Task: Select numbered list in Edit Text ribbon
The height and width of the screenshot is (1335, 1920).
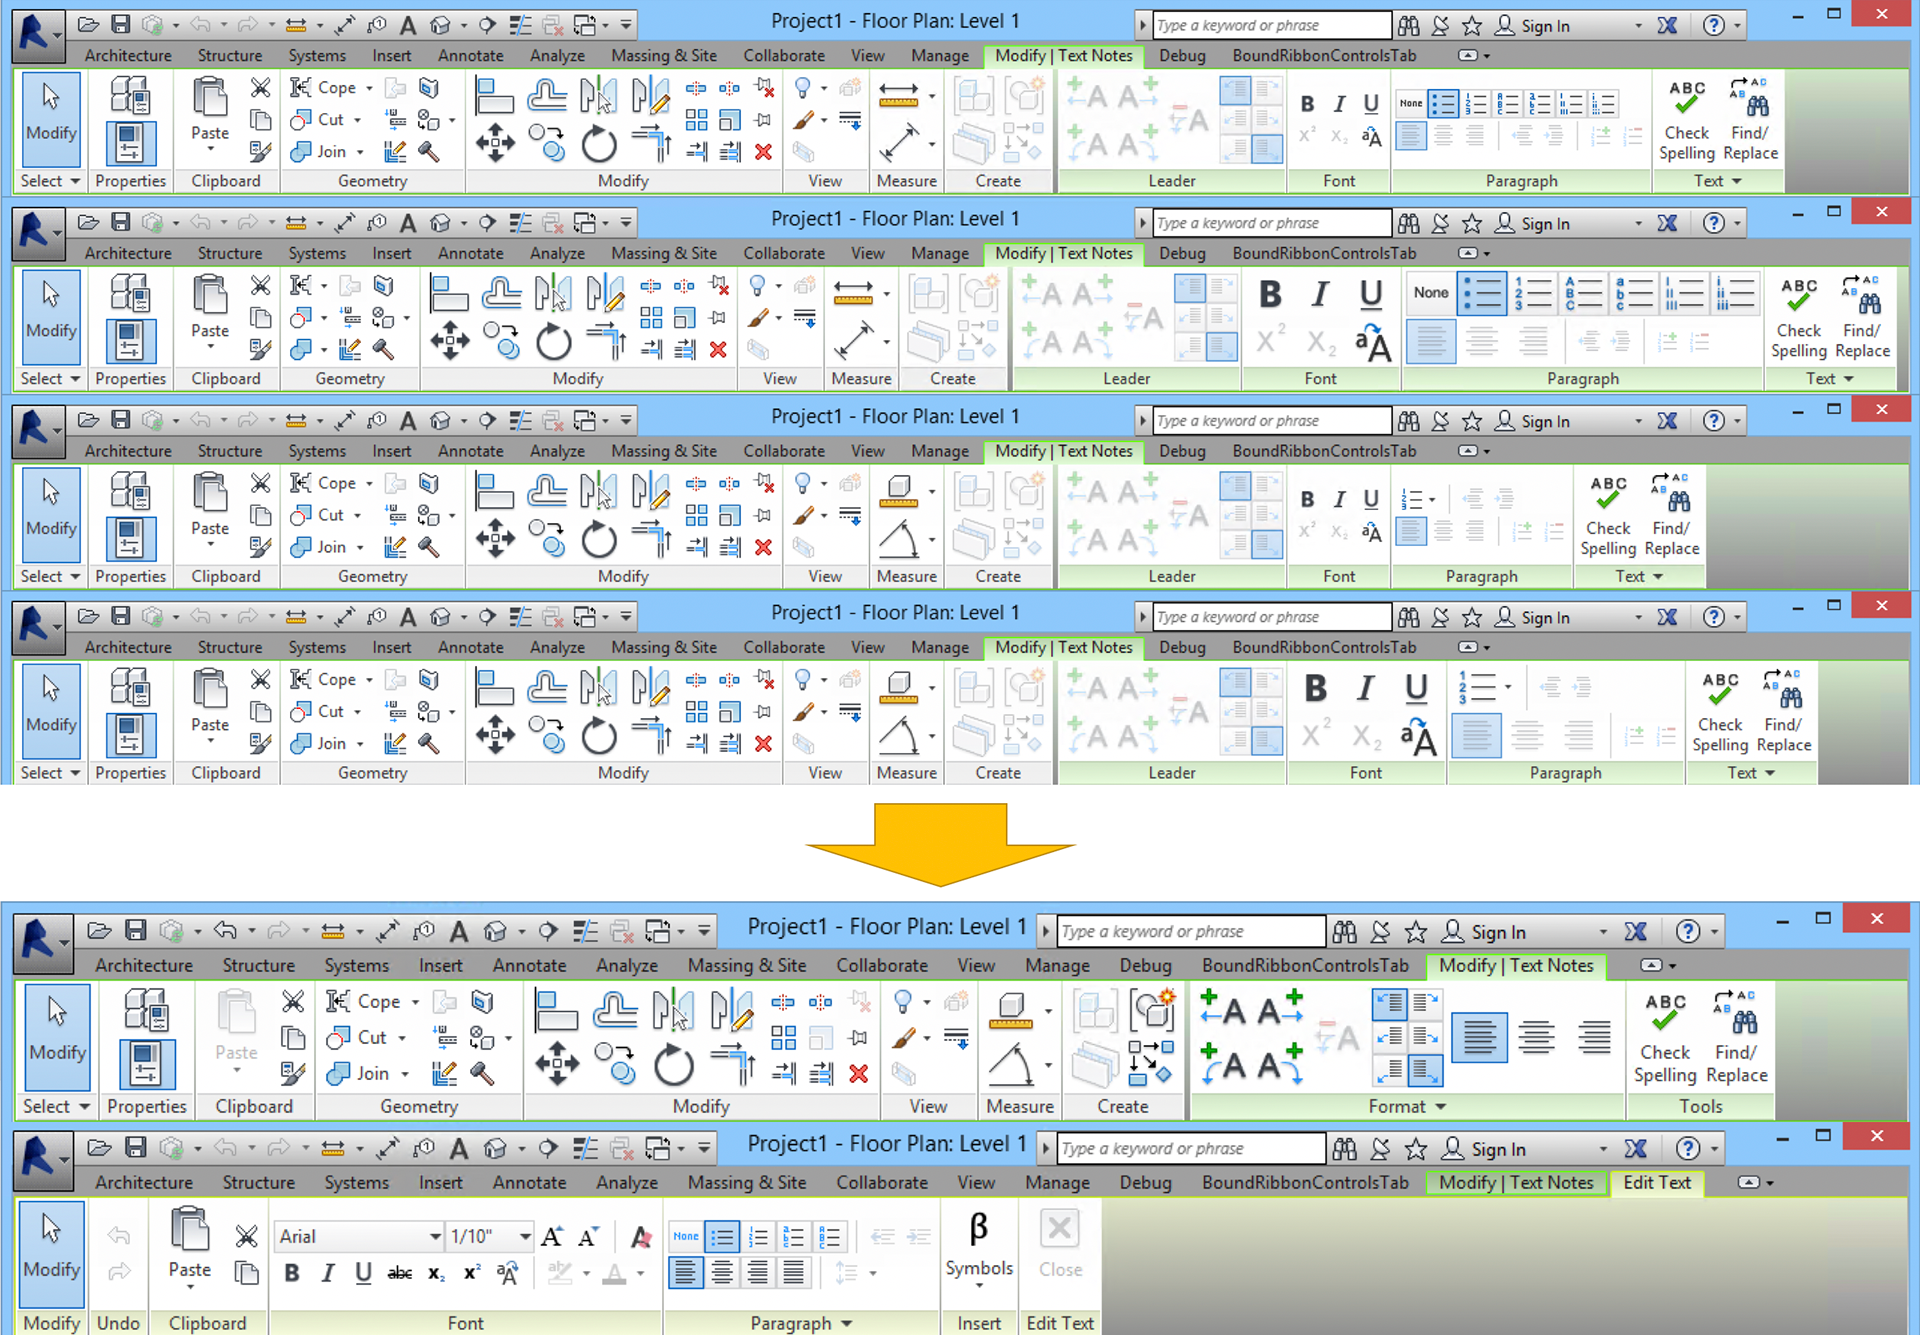Action: tap(758, 1237)
